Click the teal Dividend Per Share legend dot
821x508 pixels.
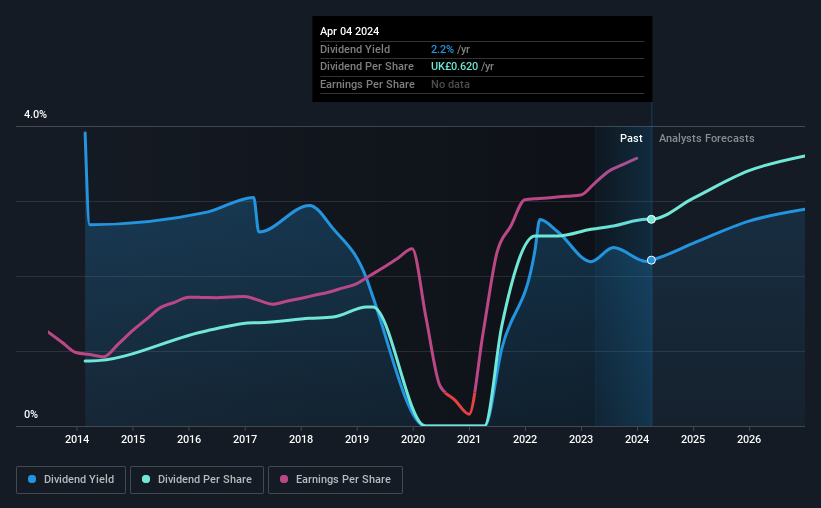pos(146,479)
